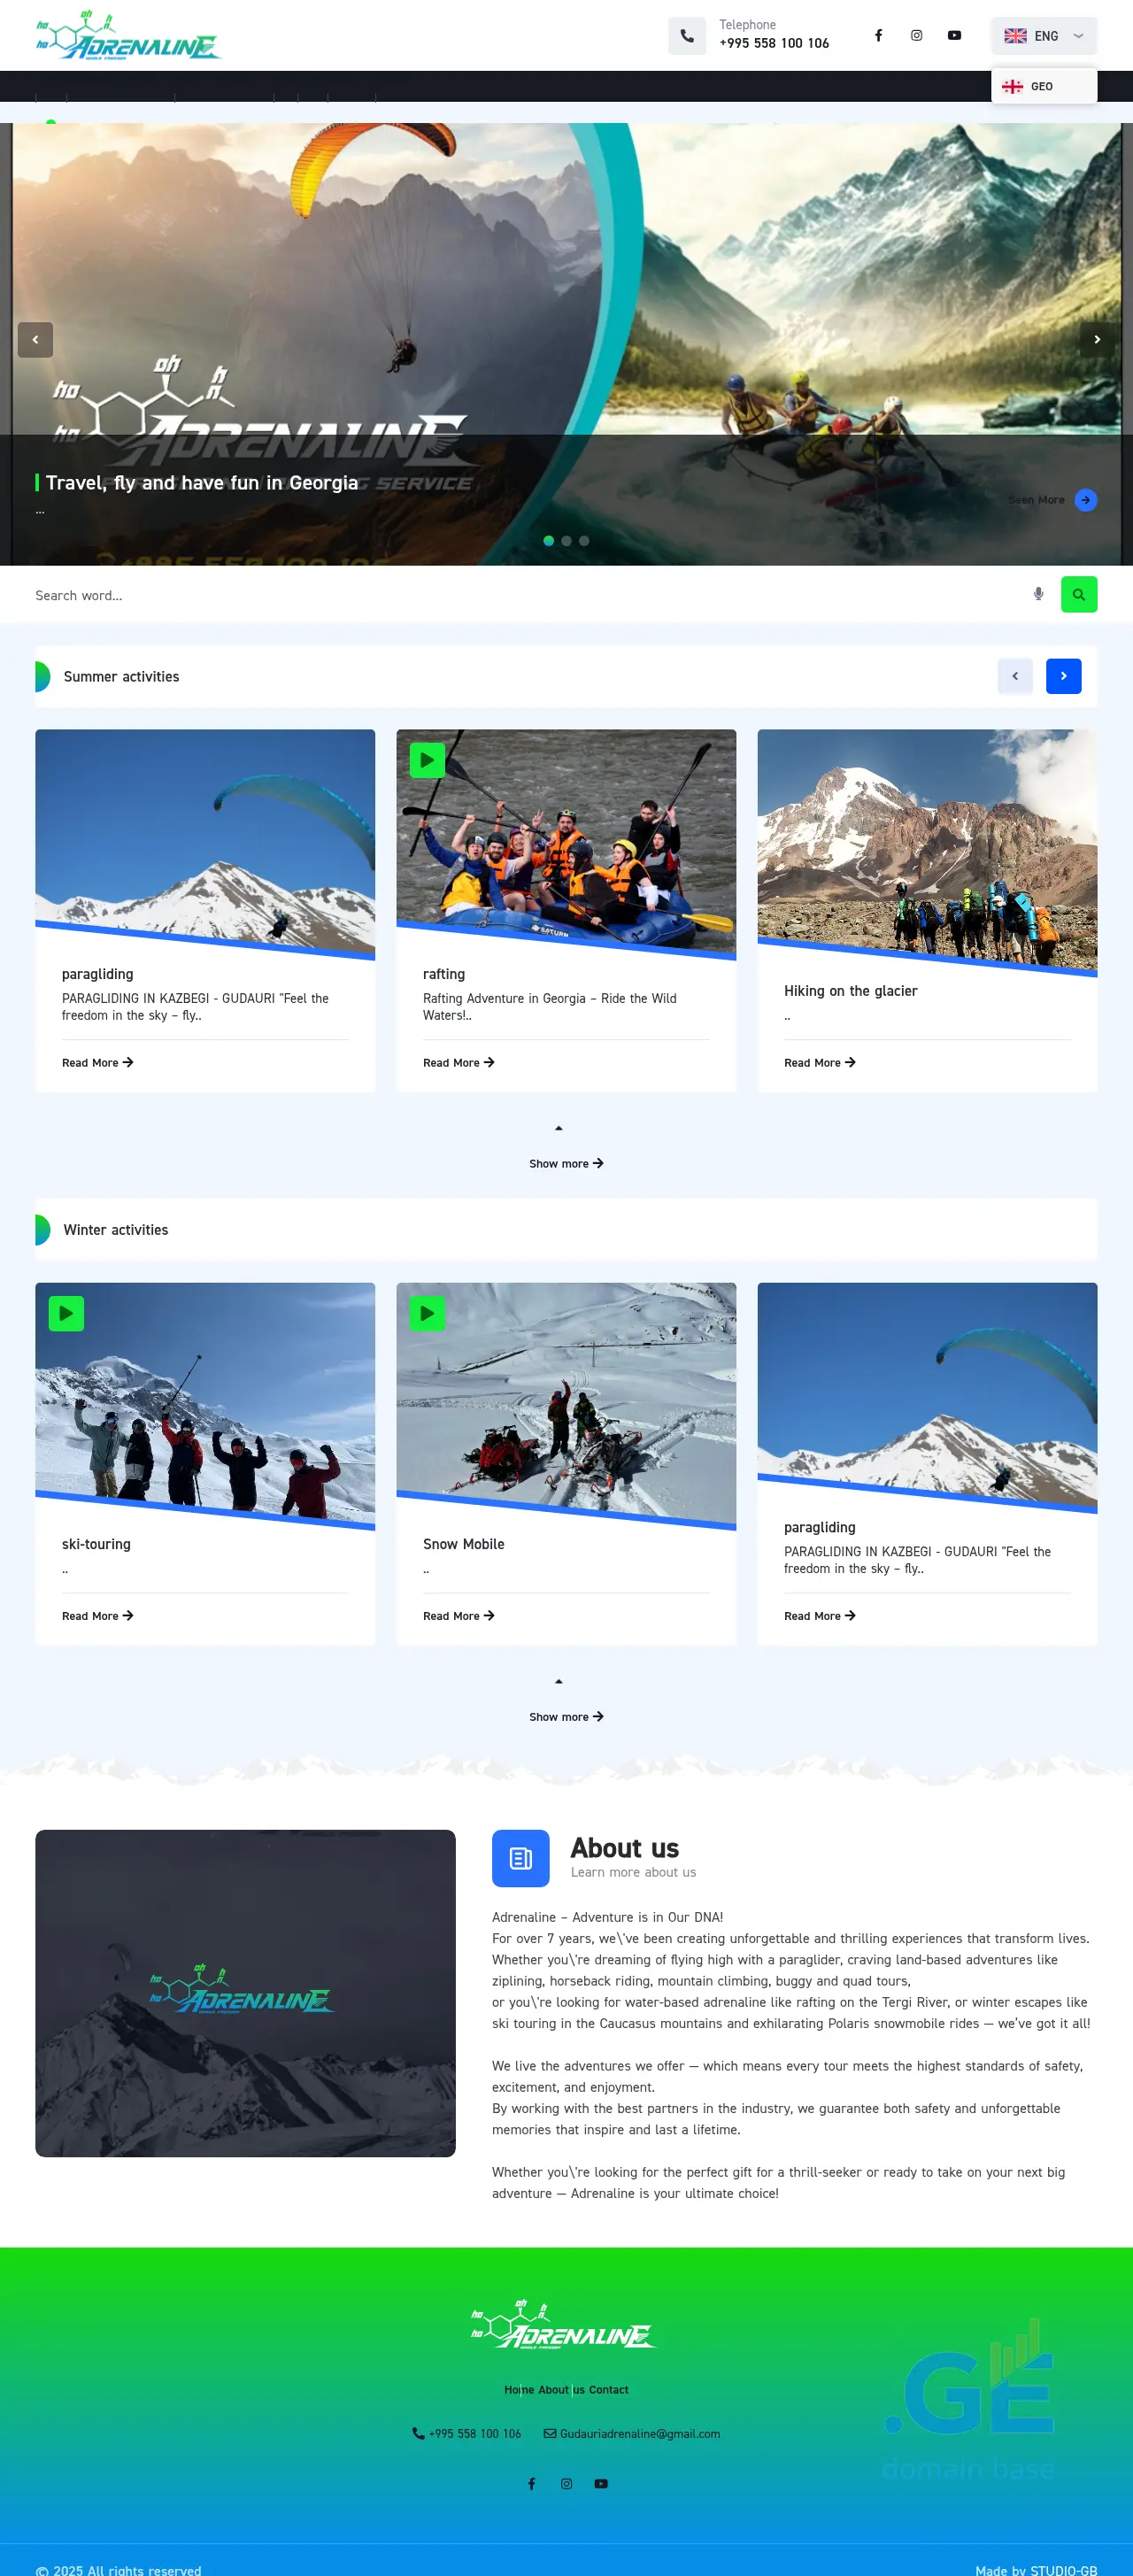Go to previous hero slide arrow
Screen dimensions: 1133x2576
(35, 340)
